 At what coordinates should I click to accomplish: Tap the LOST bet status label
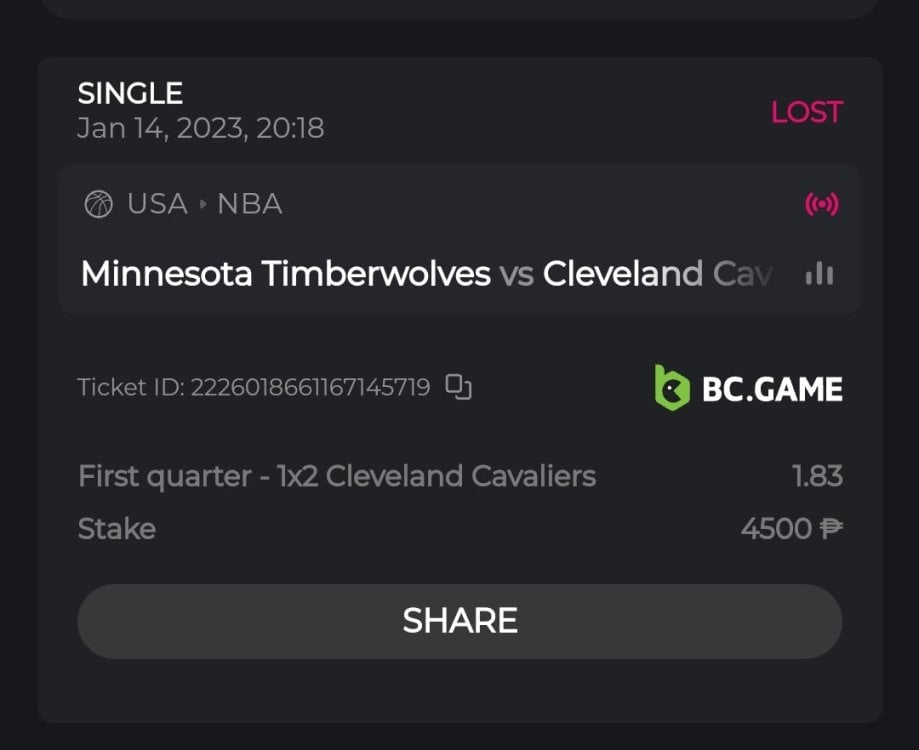pos(806,112)
